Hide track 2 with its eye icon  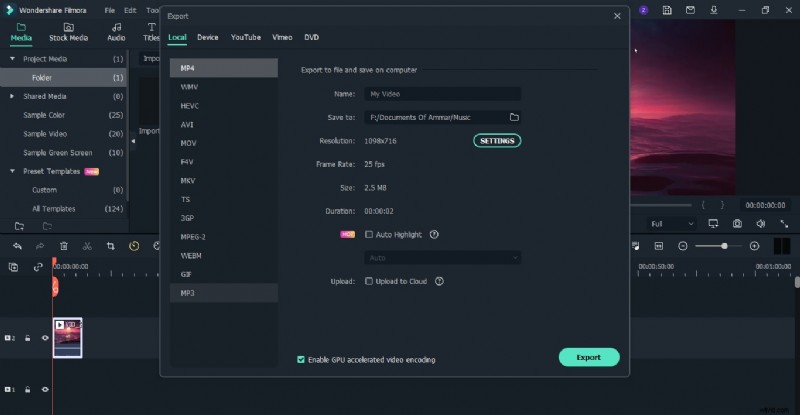click(x=45, y=338)
